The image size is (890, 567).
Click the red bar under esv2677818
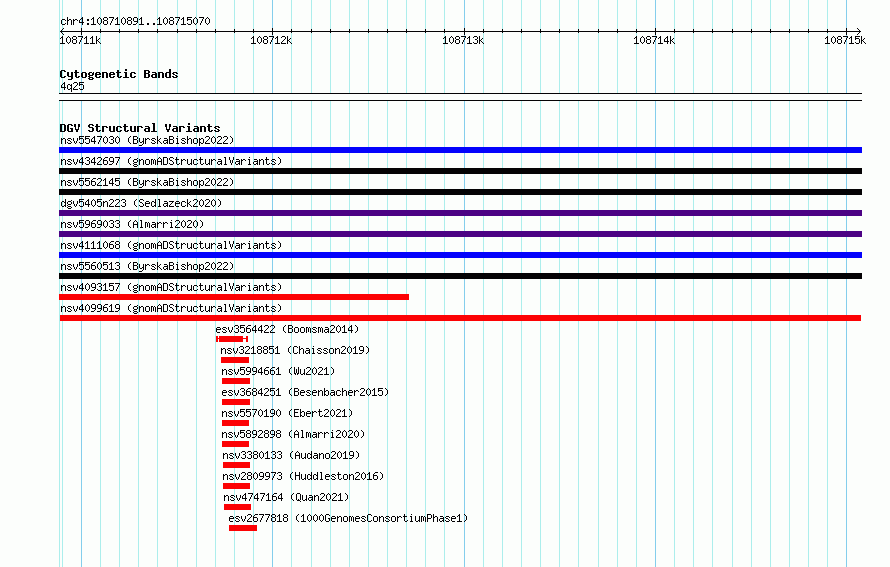point(243,528)
